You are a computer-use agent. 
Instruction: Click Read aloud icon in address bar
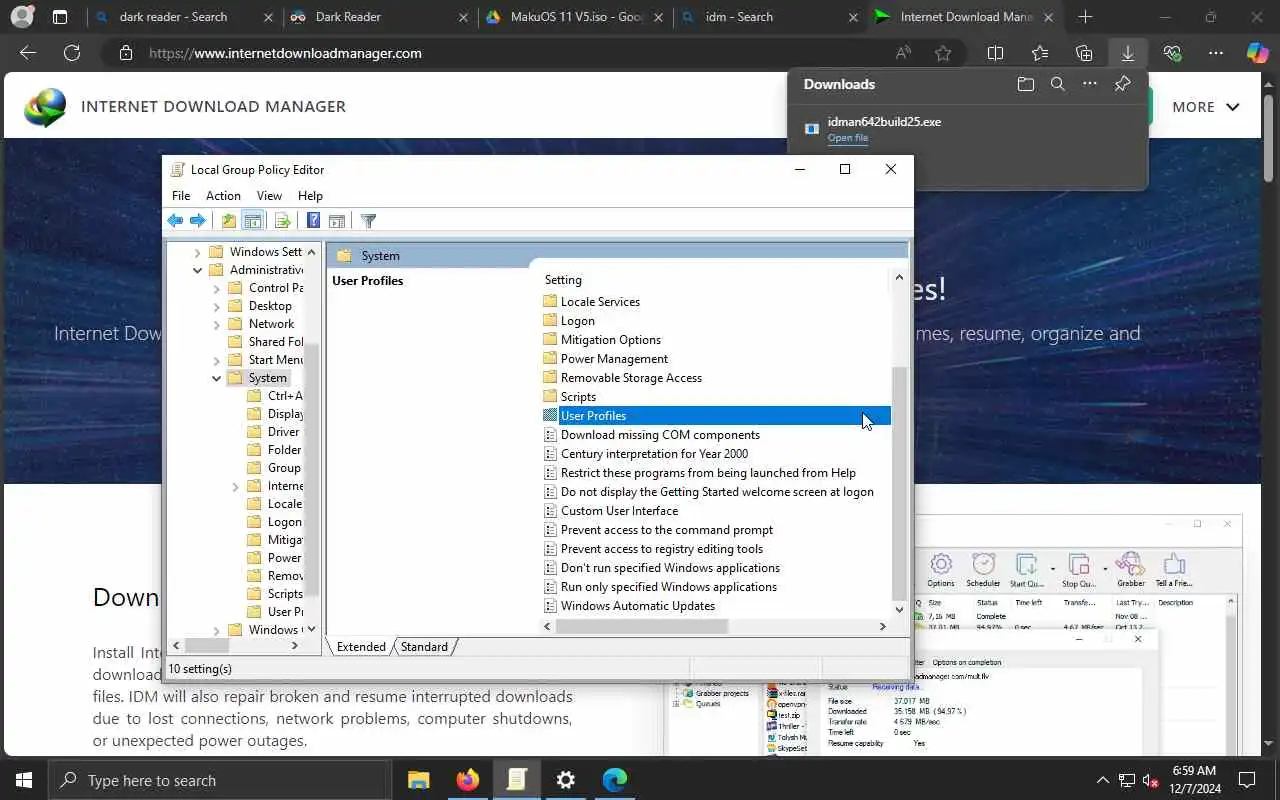pyautogui.click(x=903, y=53)
